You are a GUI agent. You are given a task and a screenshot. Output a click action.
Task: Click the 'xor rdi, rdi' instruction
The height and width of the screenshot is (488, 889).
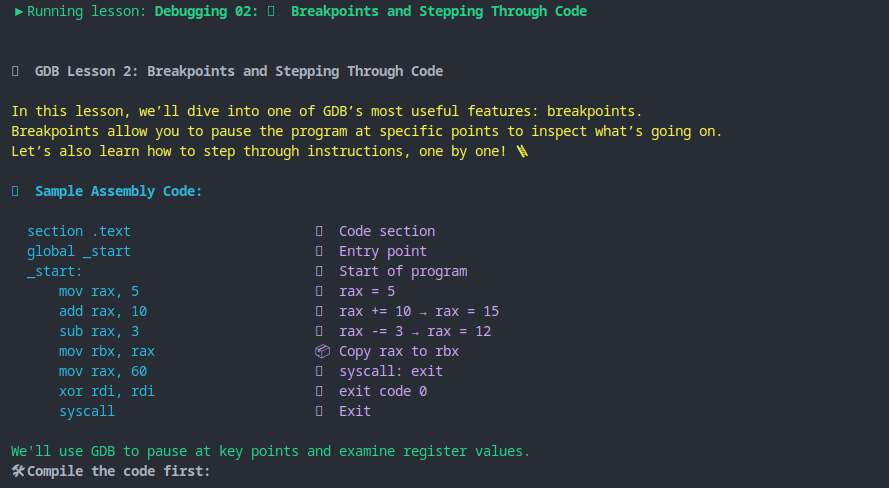[107, 391]
